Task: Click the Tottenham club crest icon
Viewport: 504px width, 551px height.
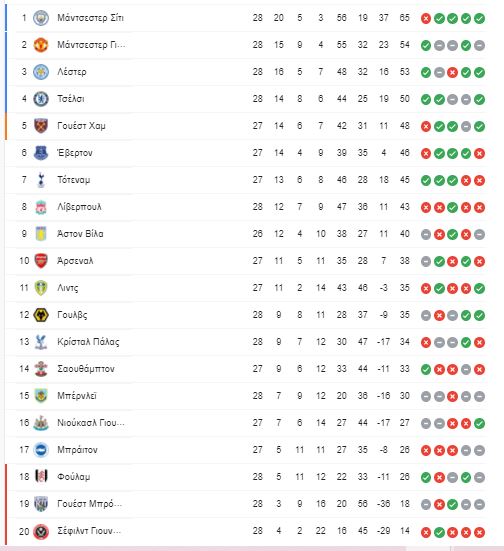Action: coord(41,180)
